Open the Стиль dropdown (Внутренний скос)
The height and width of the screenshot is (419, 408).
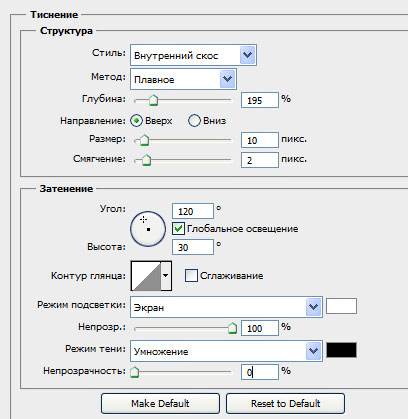(x=193, y=55)
